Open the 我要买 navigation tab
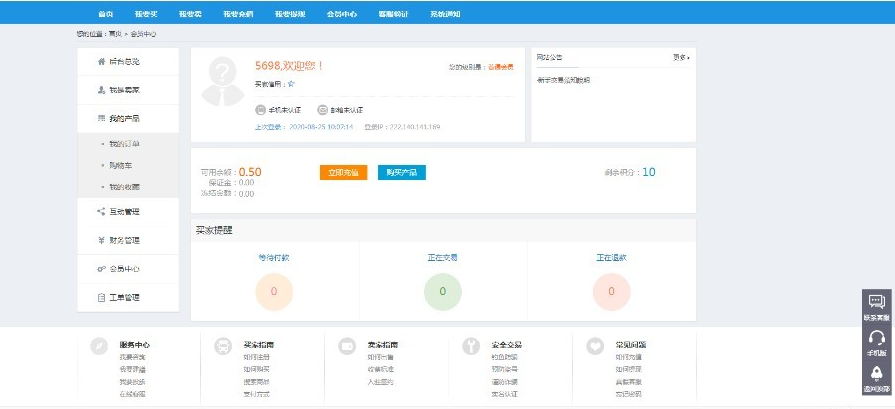 click(x=146, y=14)
